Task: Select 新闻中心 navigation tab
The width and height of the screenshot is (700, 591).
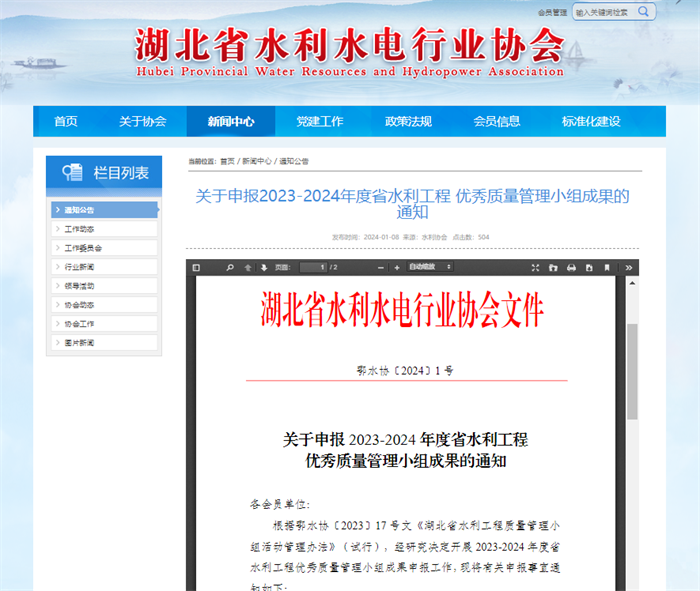Action: (231, 121)
